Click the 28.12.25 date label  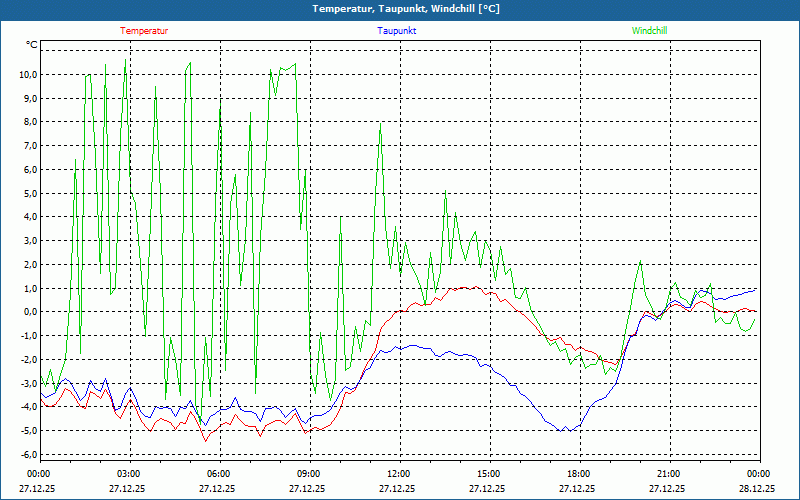[757, 489]
